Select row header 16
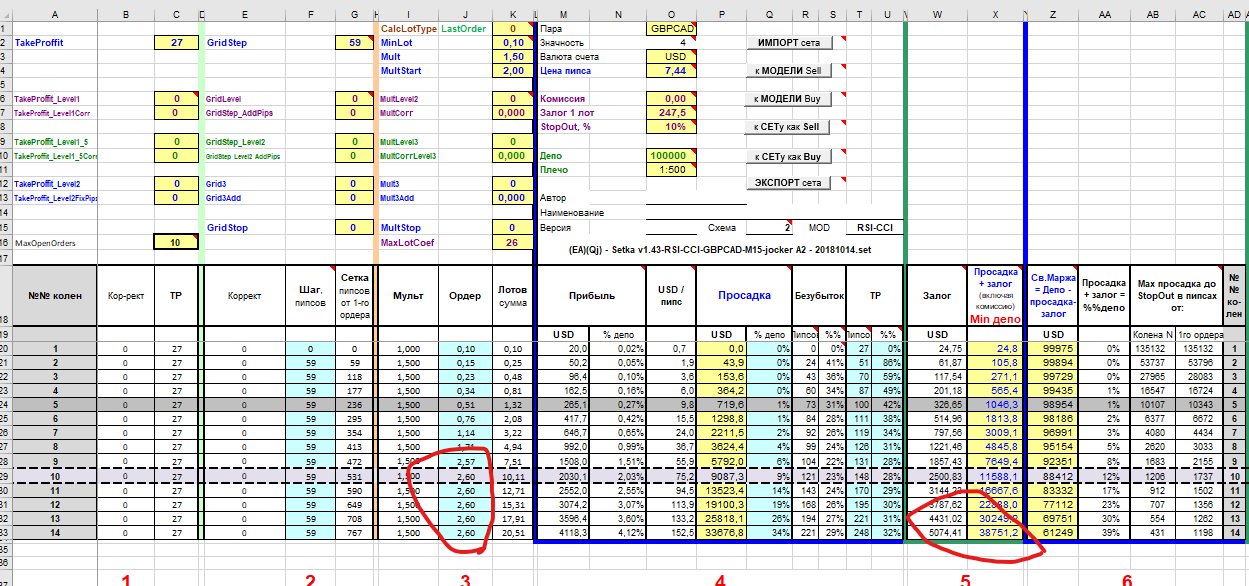Viewport: 1249px width, 586px height. pos(5,242)
